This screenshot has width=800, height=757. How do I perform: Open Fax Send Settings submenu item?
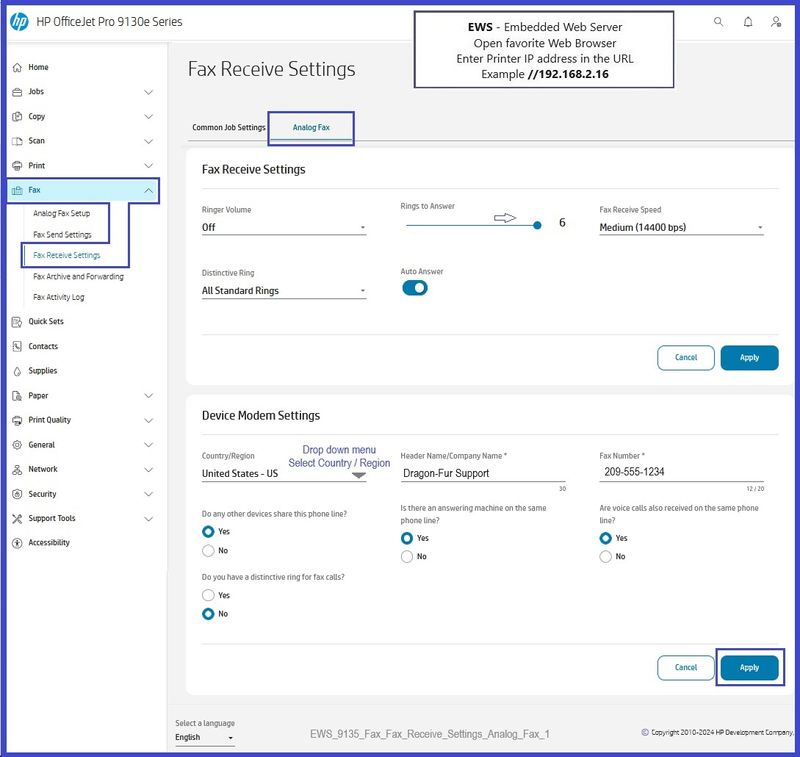pos(62,235)
